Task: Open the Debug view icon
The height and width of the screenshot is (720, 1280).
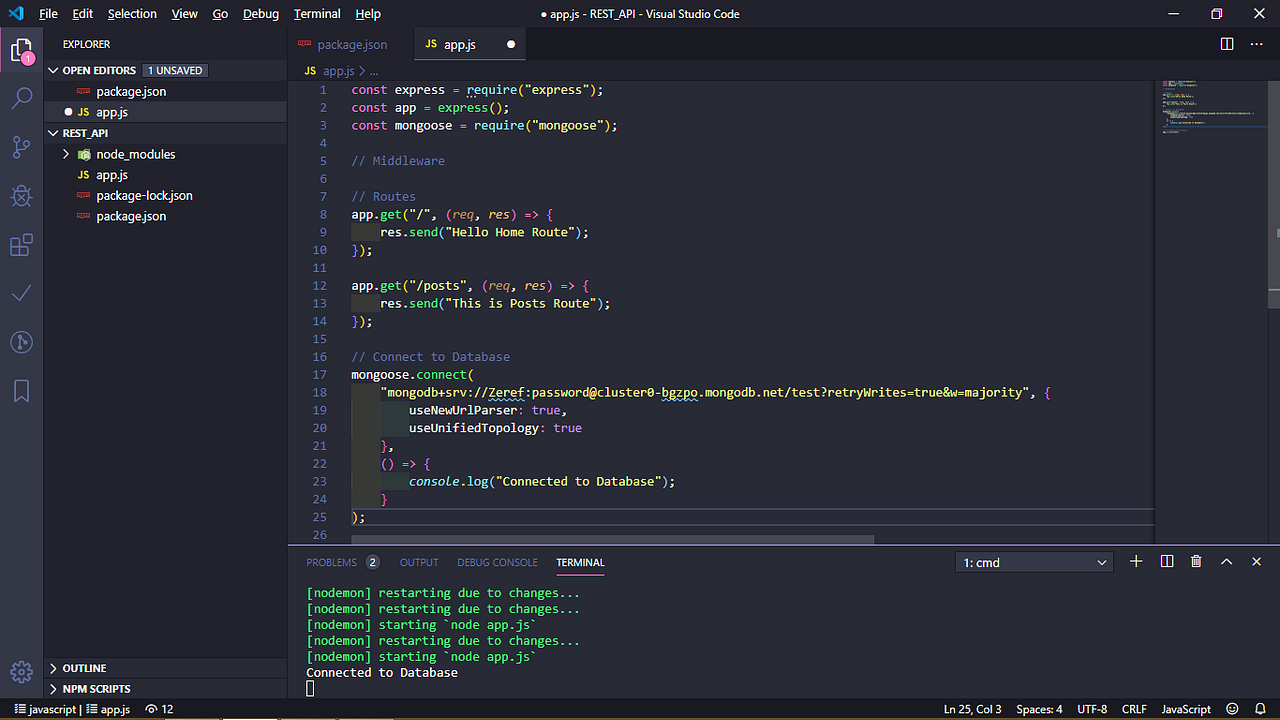Action: tap(21, 196)
